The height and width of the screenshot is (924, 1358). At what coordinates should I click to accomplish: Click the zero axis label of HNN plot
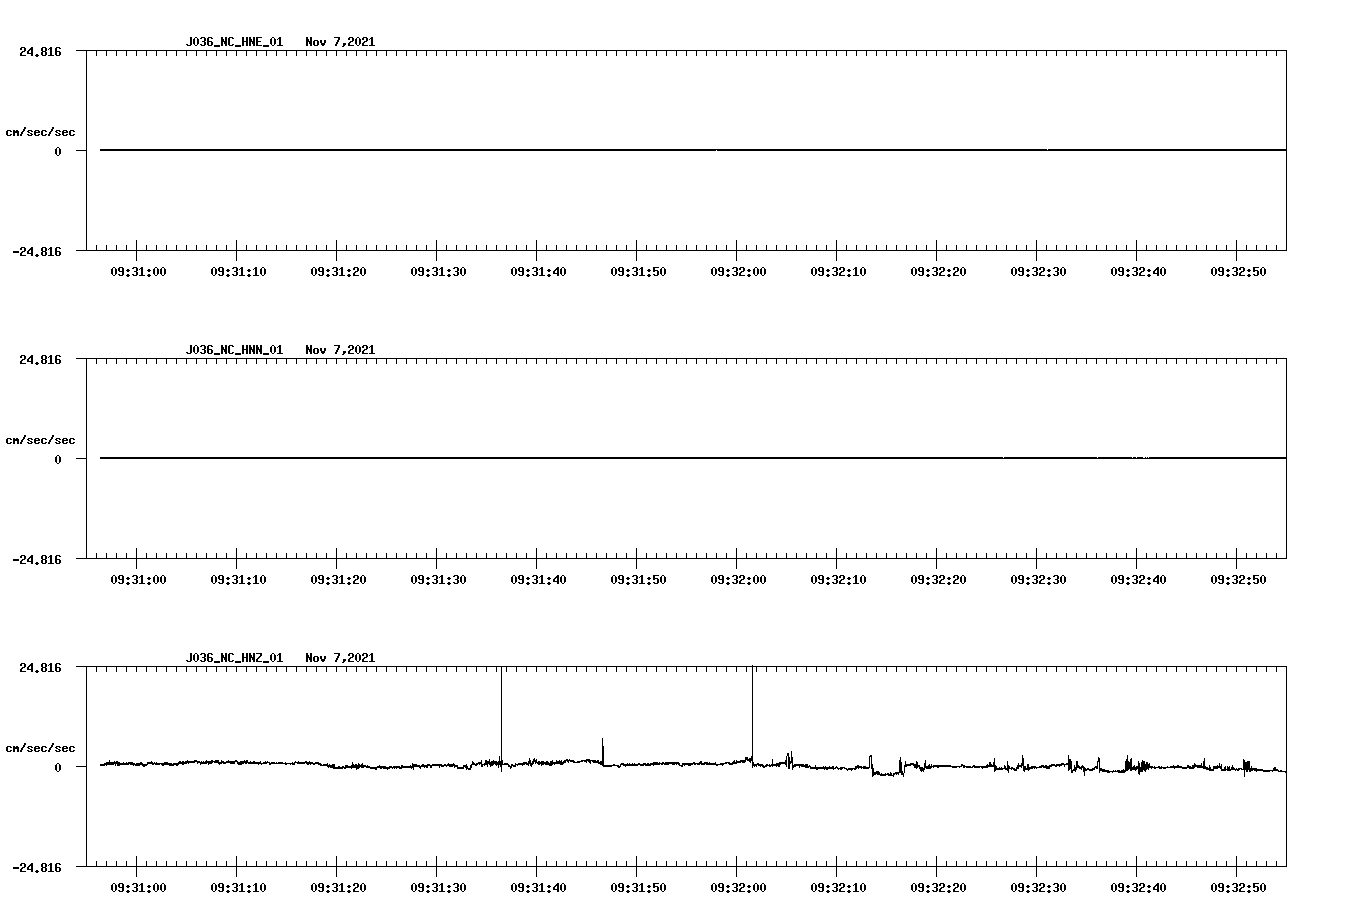coord(58,459)
